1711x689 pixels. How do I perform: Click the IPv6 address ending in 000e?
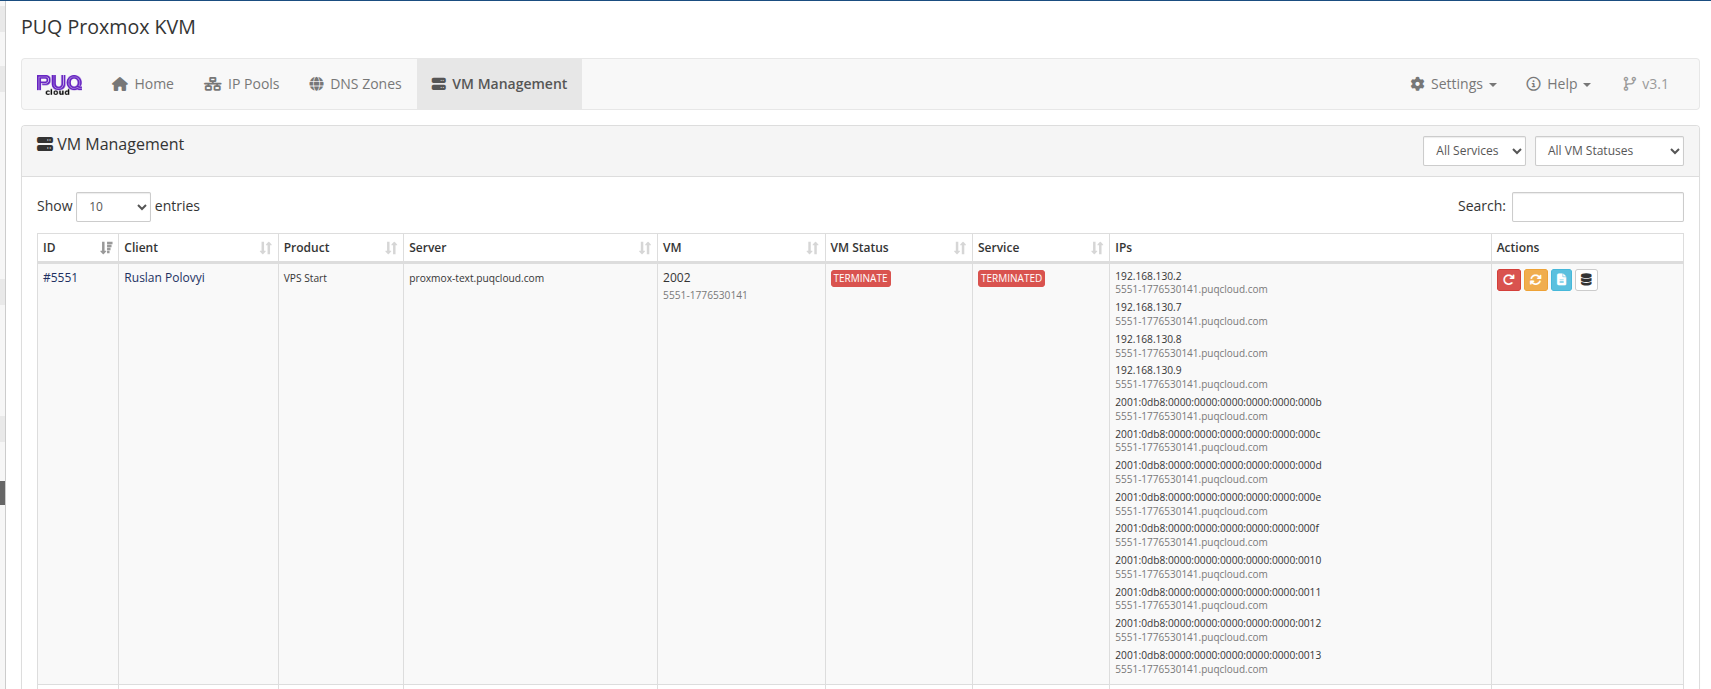pos(1218,497)
